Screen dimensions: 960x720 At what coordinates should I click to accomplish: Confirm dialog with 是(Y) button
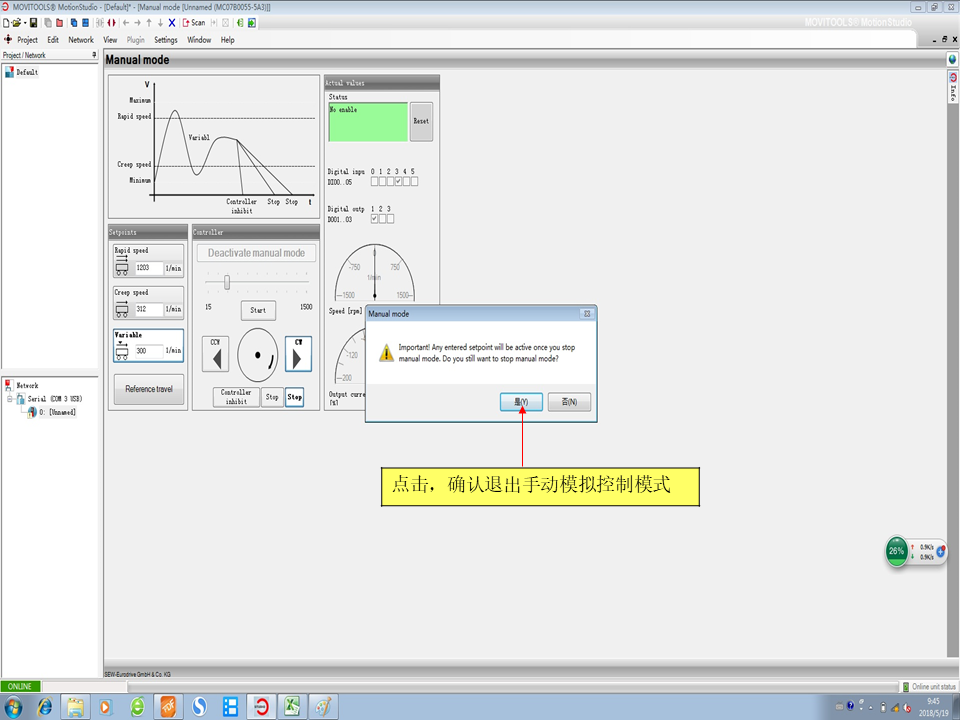tap(521, 402)
